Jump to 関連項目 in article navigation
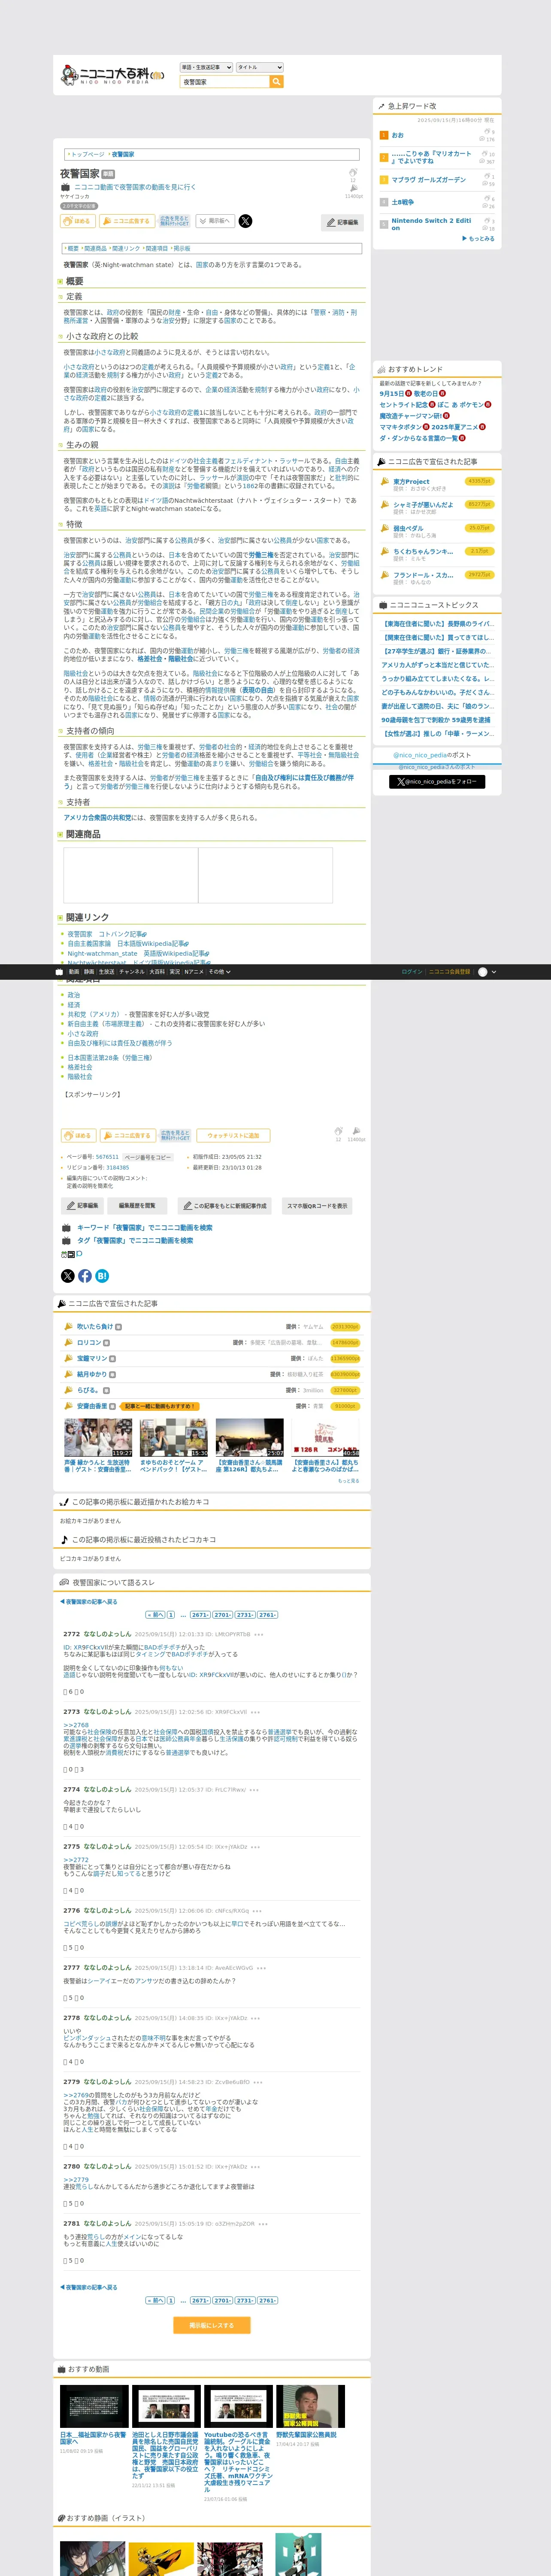 point(157,248)
